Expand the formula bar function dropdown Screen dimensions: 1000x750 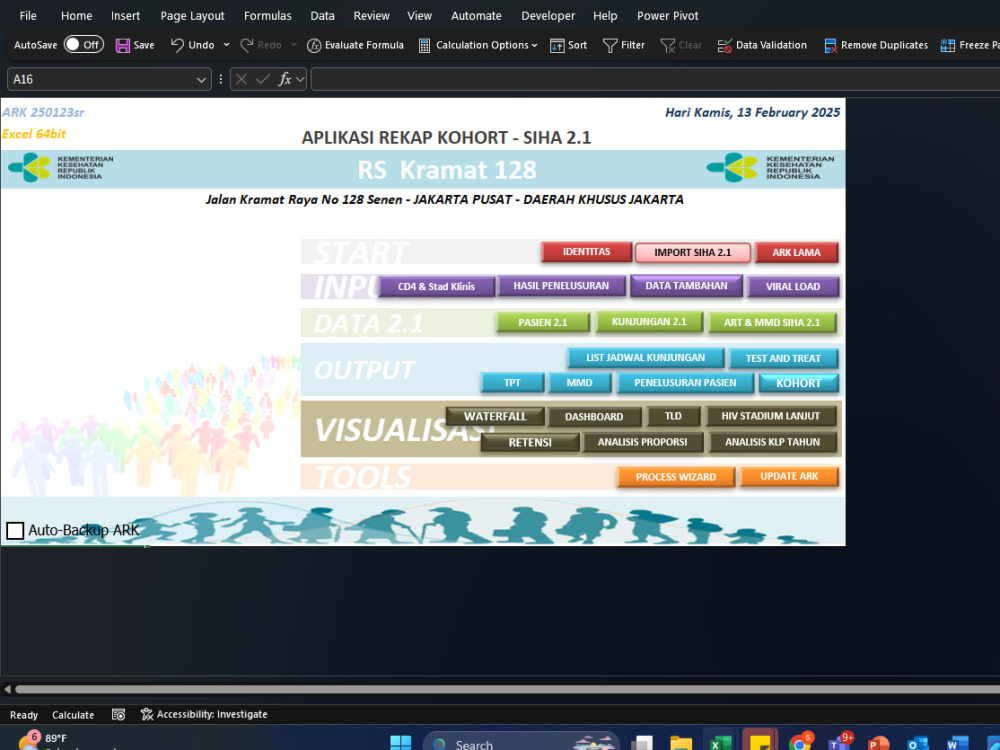pos(300,79)
